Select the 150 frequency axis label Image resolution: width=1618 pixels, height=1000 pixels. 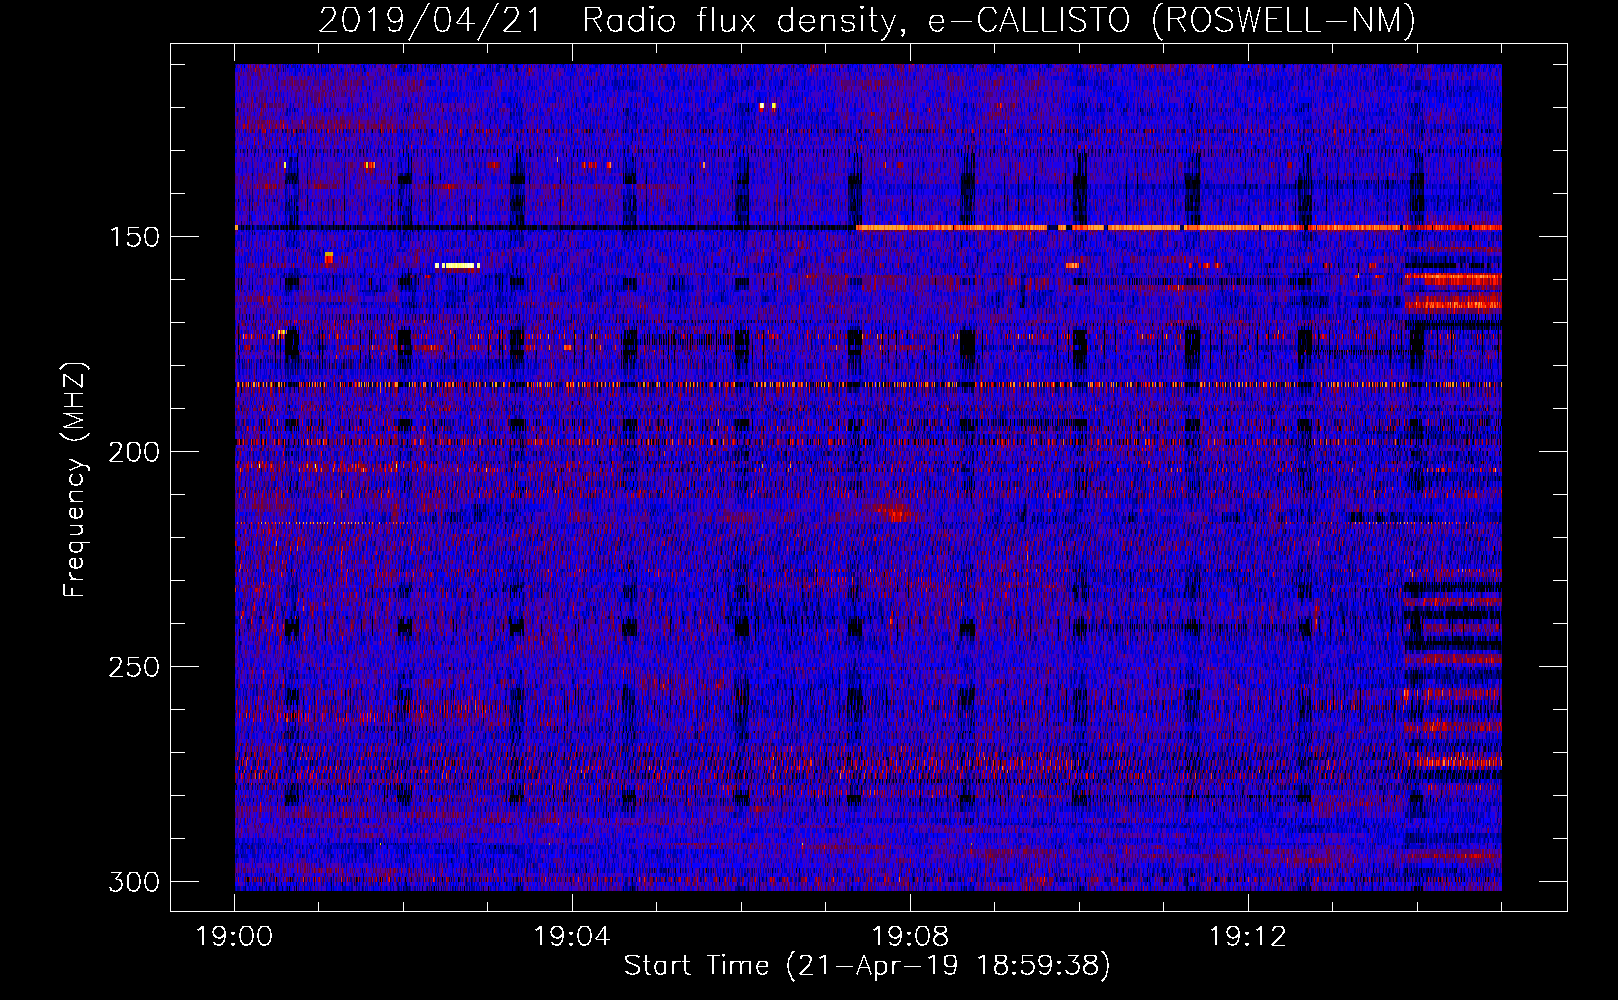(x=133, y=237)
